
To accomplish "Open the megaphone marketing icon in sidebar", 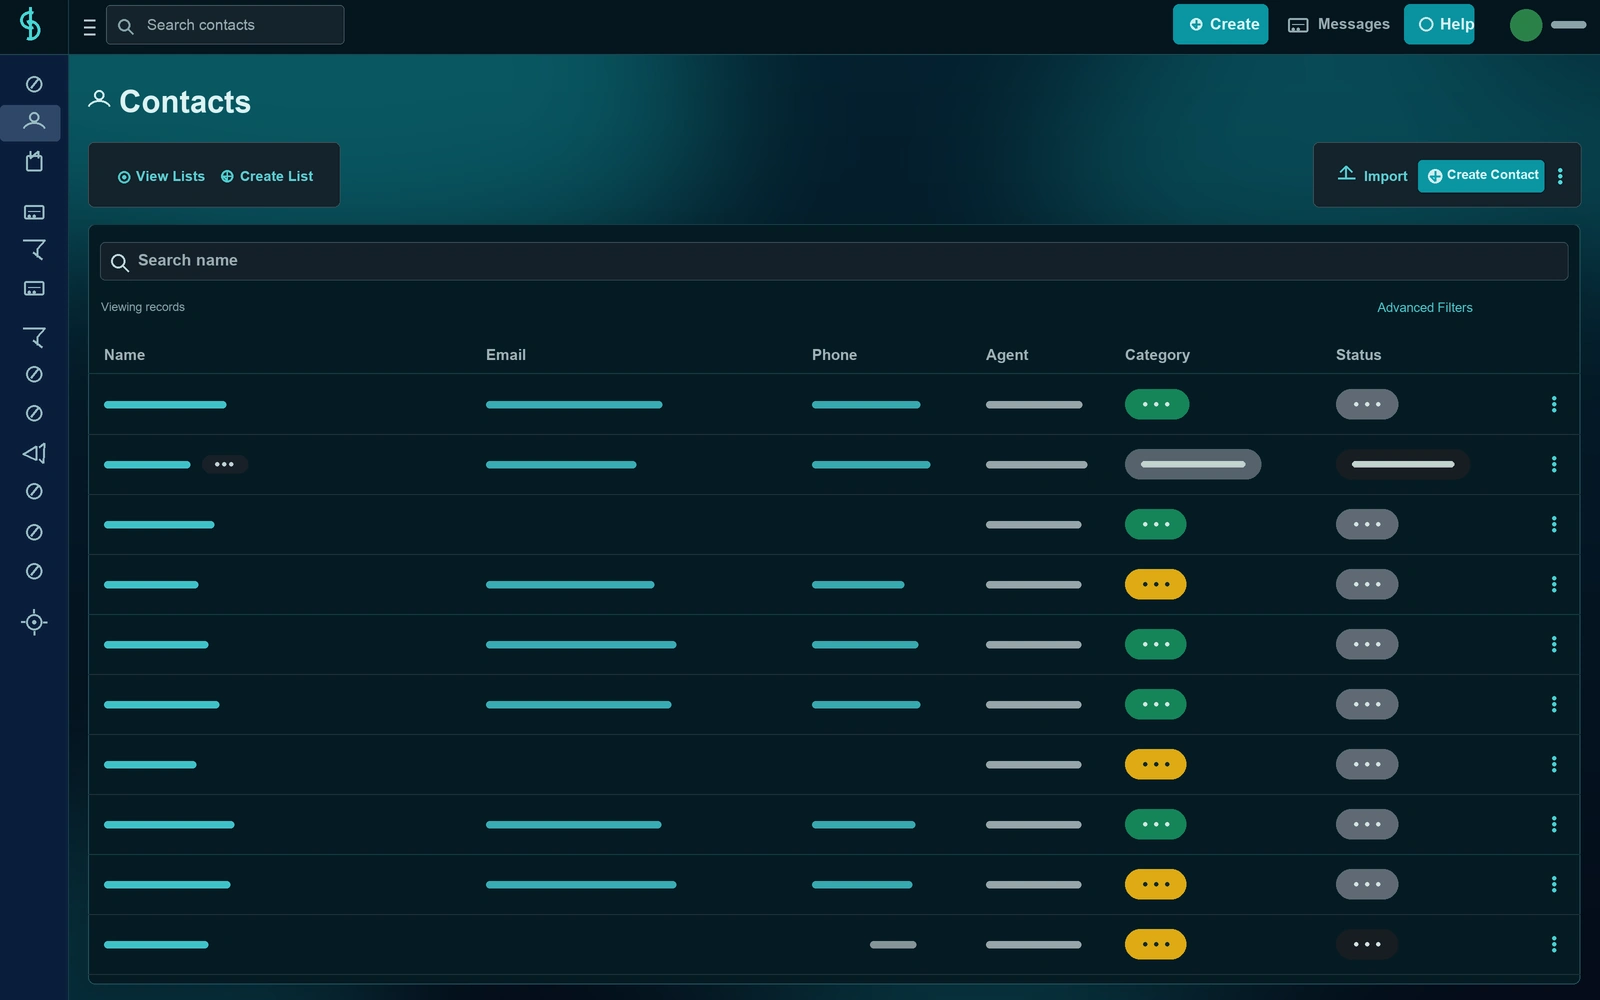I will [34, 453].
